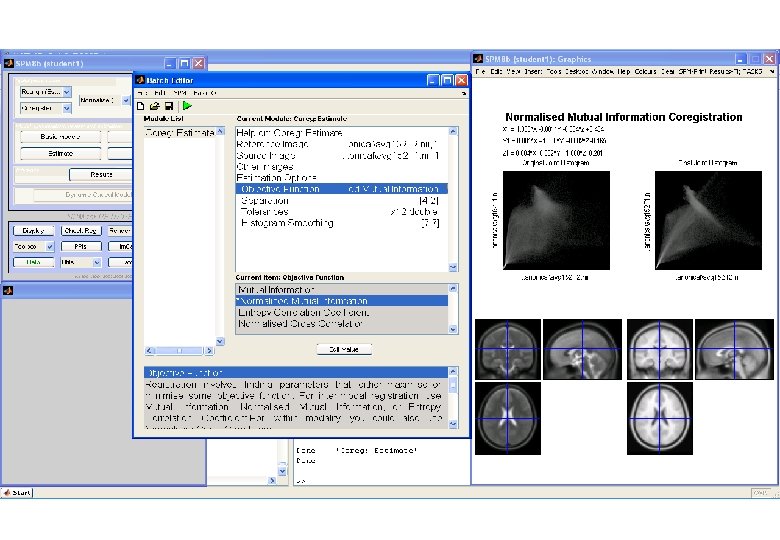This screenshot has width=780, height=540.
Task: Open the Help menu in Graphics window
Action: point(624,72)
